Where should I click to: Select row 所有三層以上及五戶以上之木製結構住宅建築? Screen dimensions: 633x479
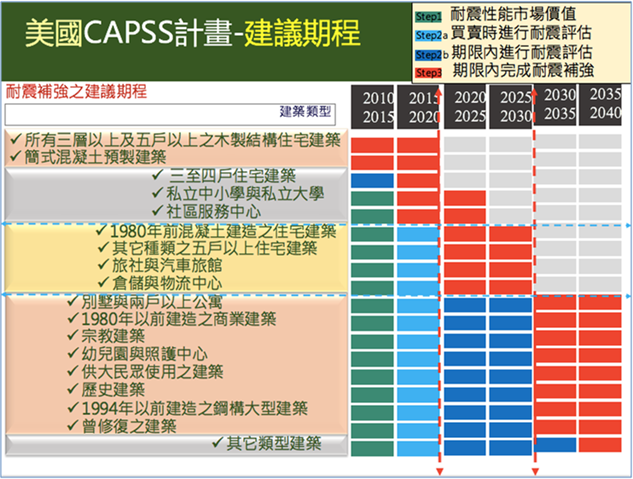click(x=176, y=140)
